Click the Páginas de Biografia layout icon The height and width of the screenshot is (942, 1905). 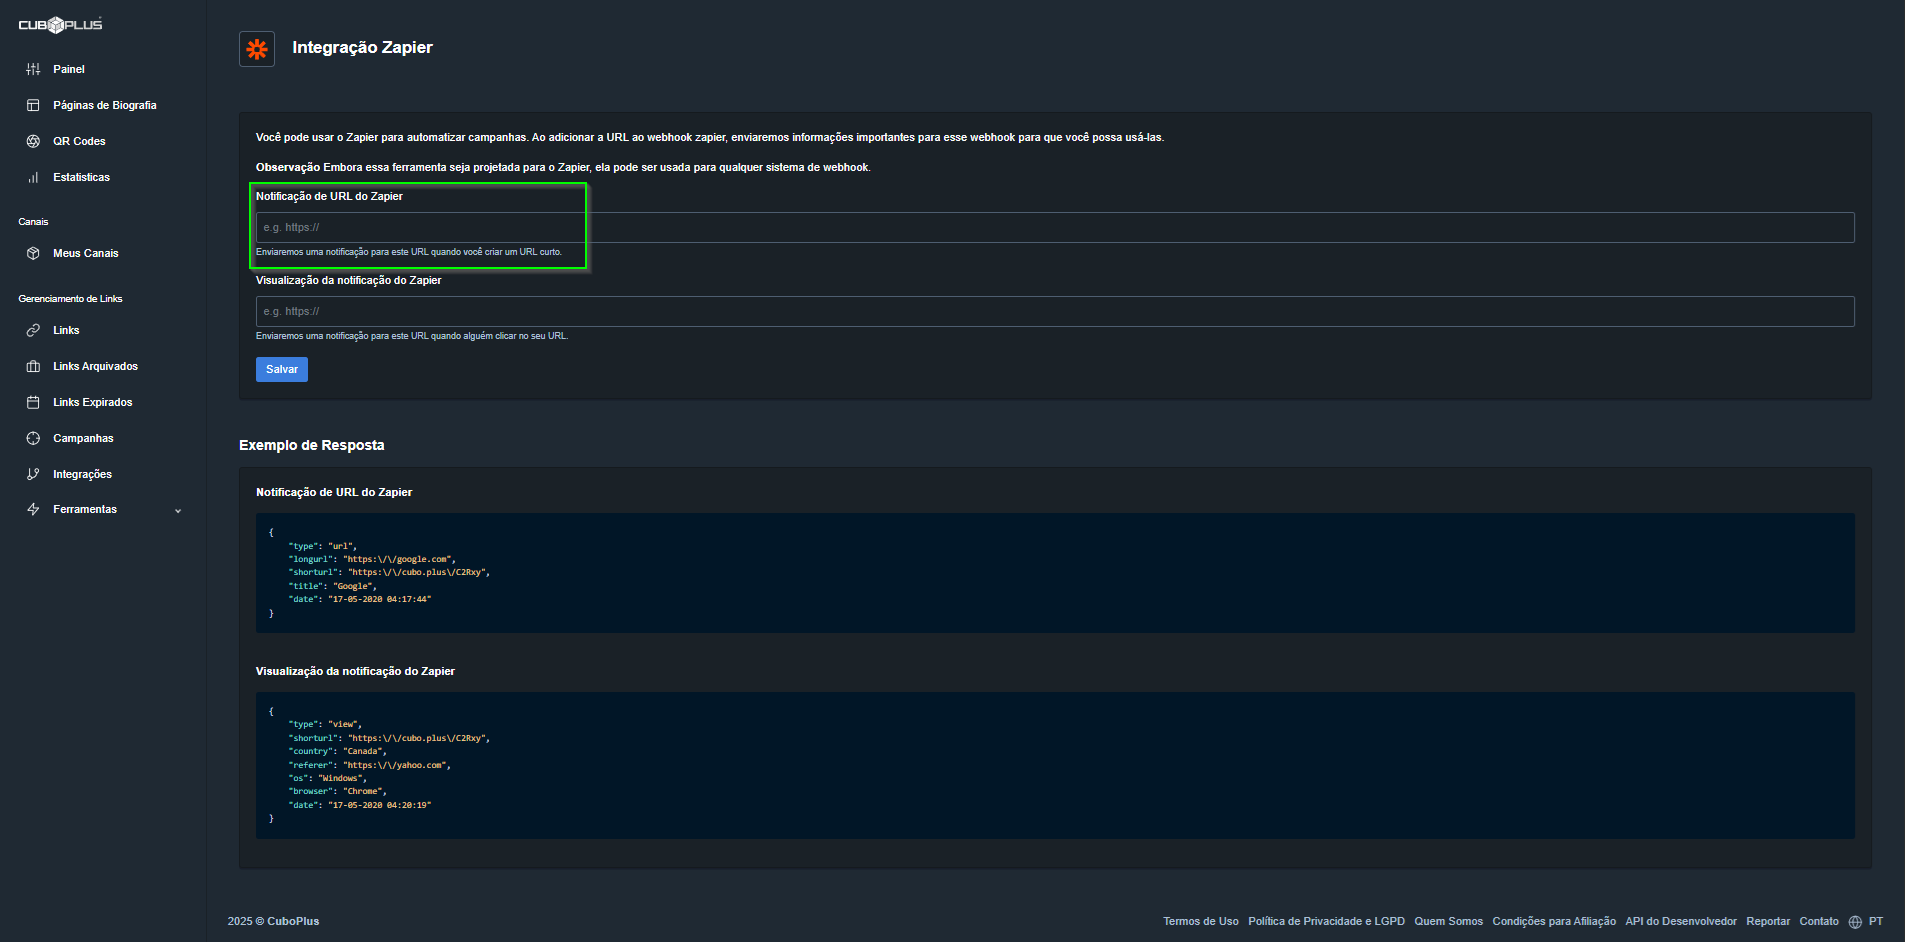(33, 105)
